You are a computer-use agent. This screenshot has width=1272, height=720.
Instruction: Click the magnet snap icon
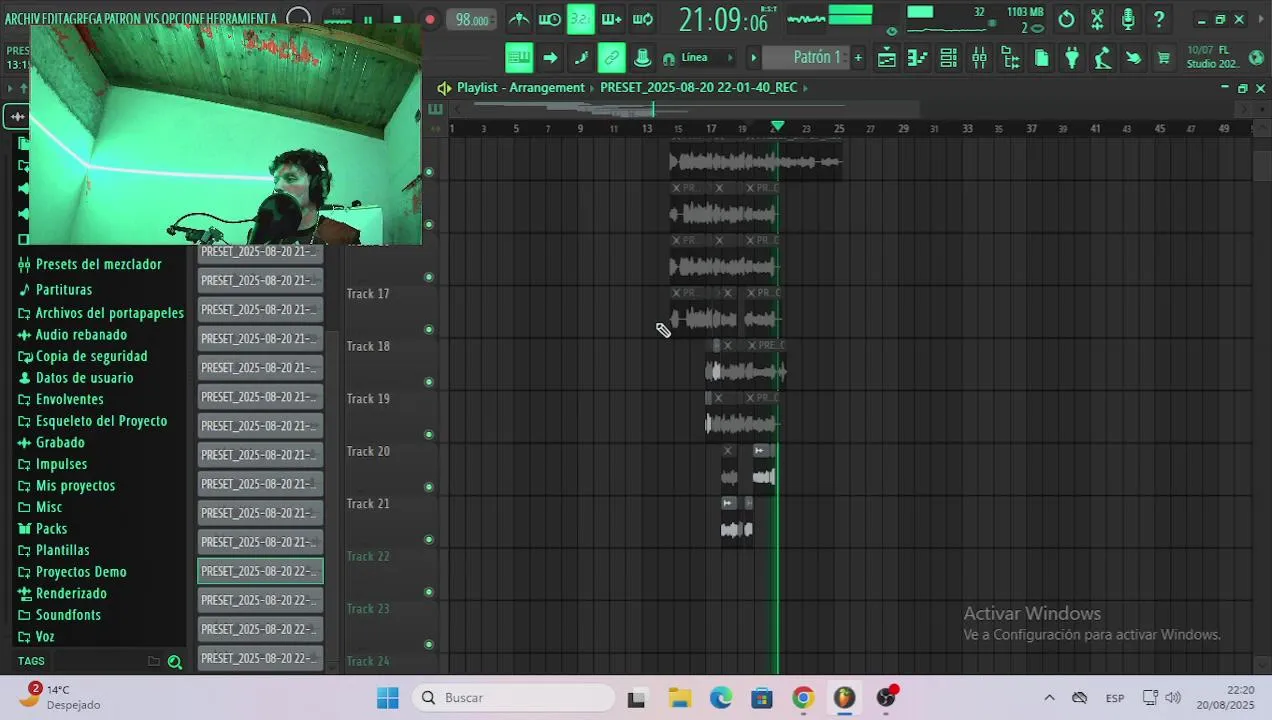point(669,58)
